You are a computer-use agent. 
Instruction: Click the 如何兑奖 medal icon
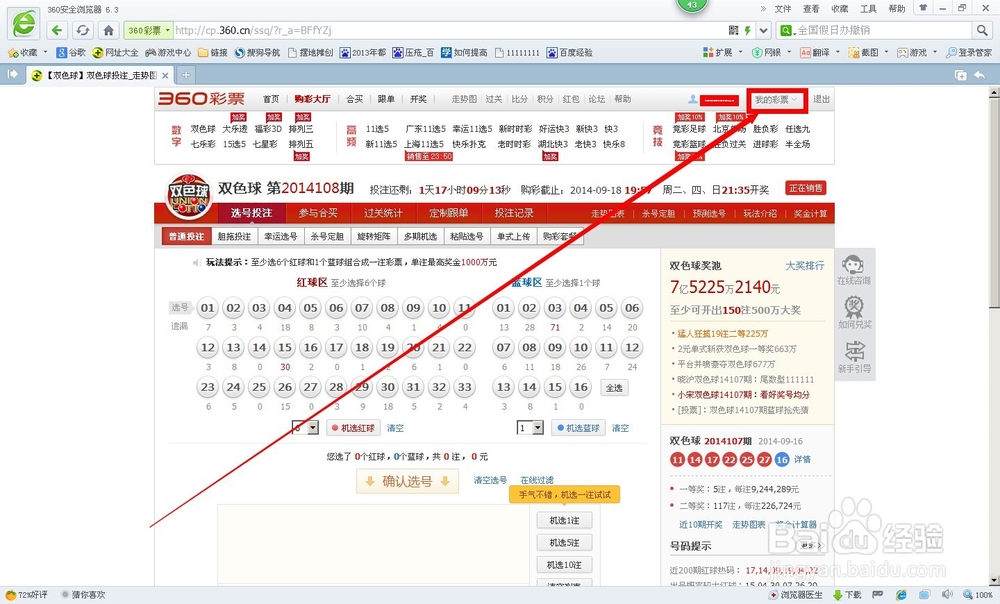coord(854,313)
